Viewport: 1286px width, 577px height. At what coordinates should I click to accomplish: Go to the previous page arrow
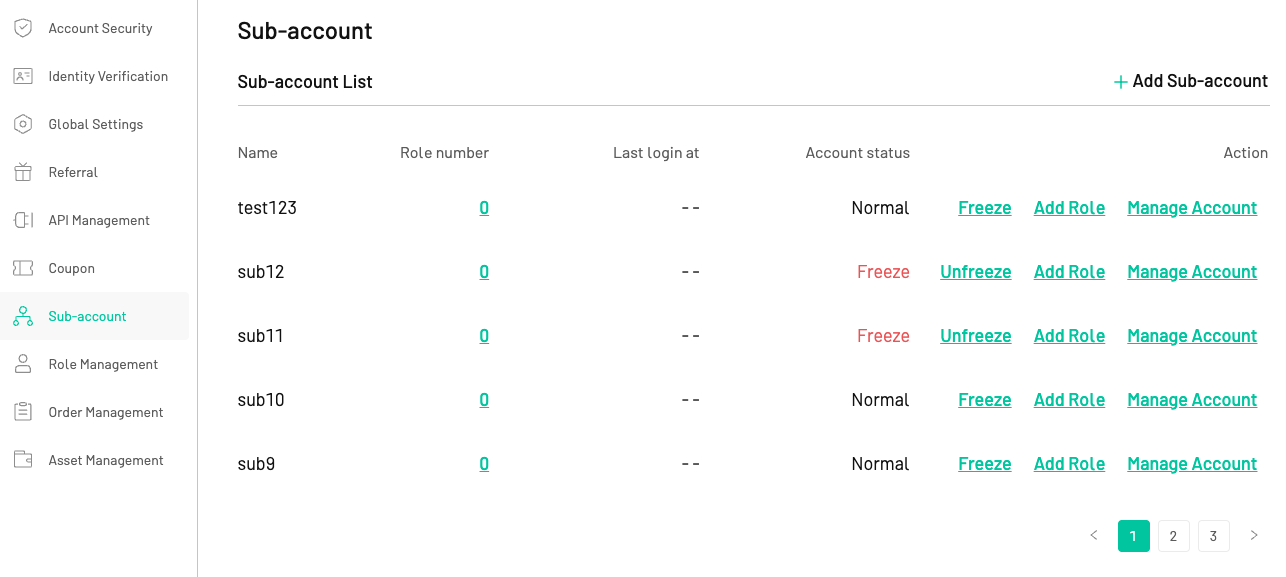(1094, 536)
